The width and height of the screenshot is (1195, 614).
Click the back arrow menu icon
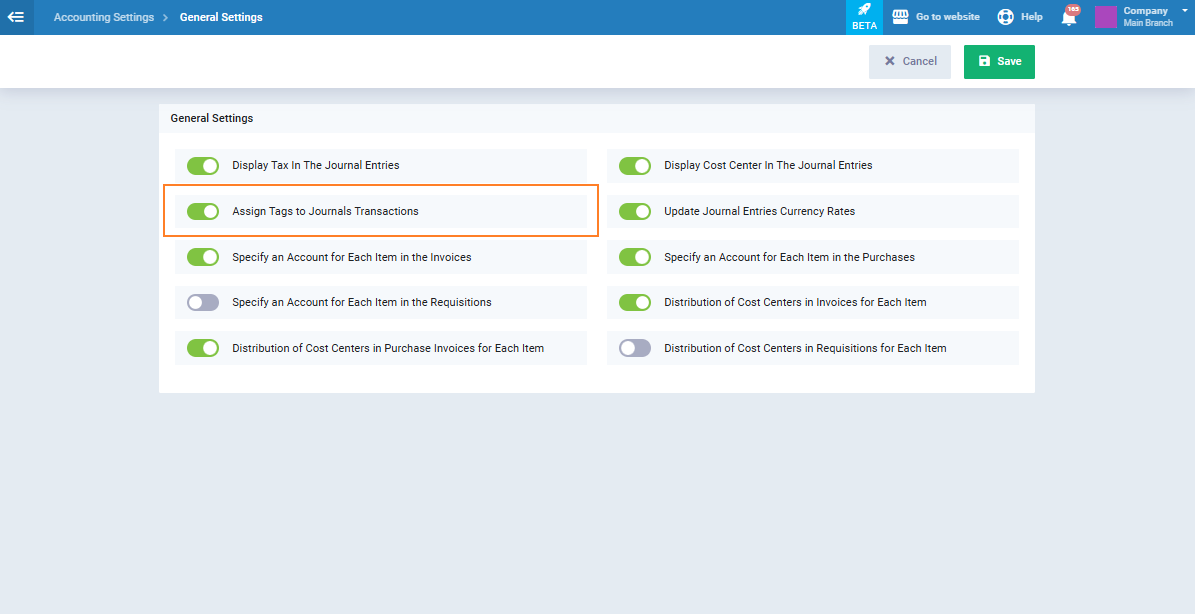click(x=16, y=17)
